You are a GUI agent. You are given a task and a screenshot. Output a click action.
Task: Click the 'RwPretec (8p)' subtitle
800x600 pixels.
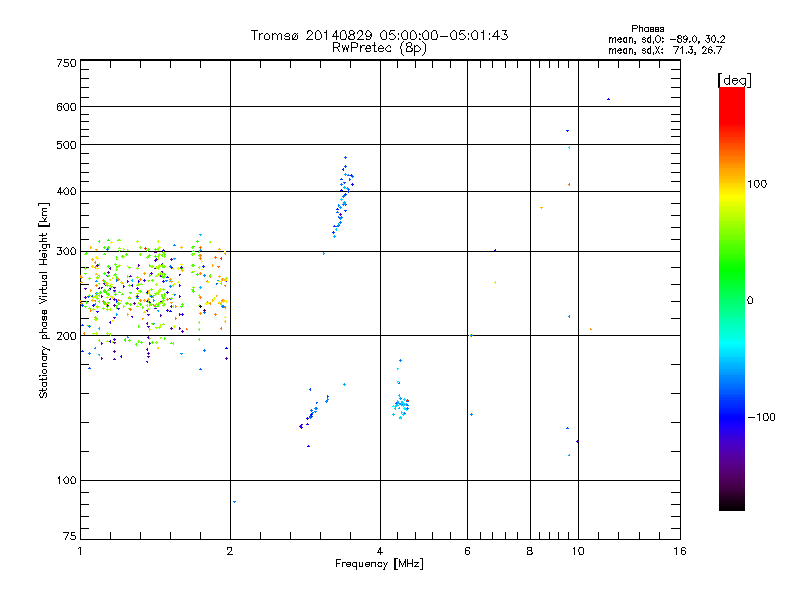pos(379,48)
